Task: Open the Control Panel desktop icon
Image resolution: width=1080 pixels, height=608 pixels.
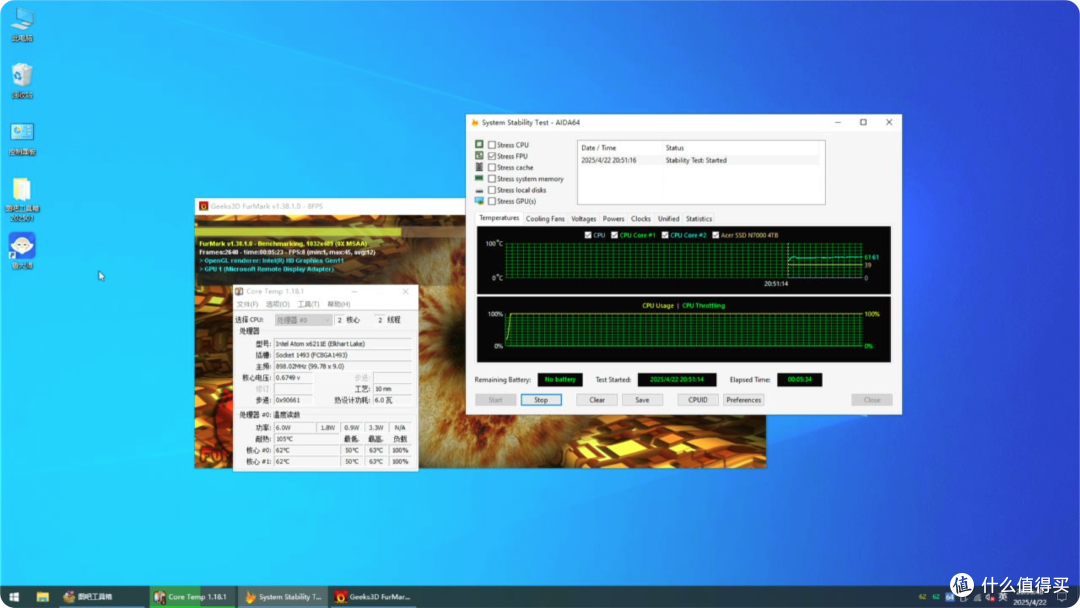Action: click(x=22, y=138)
